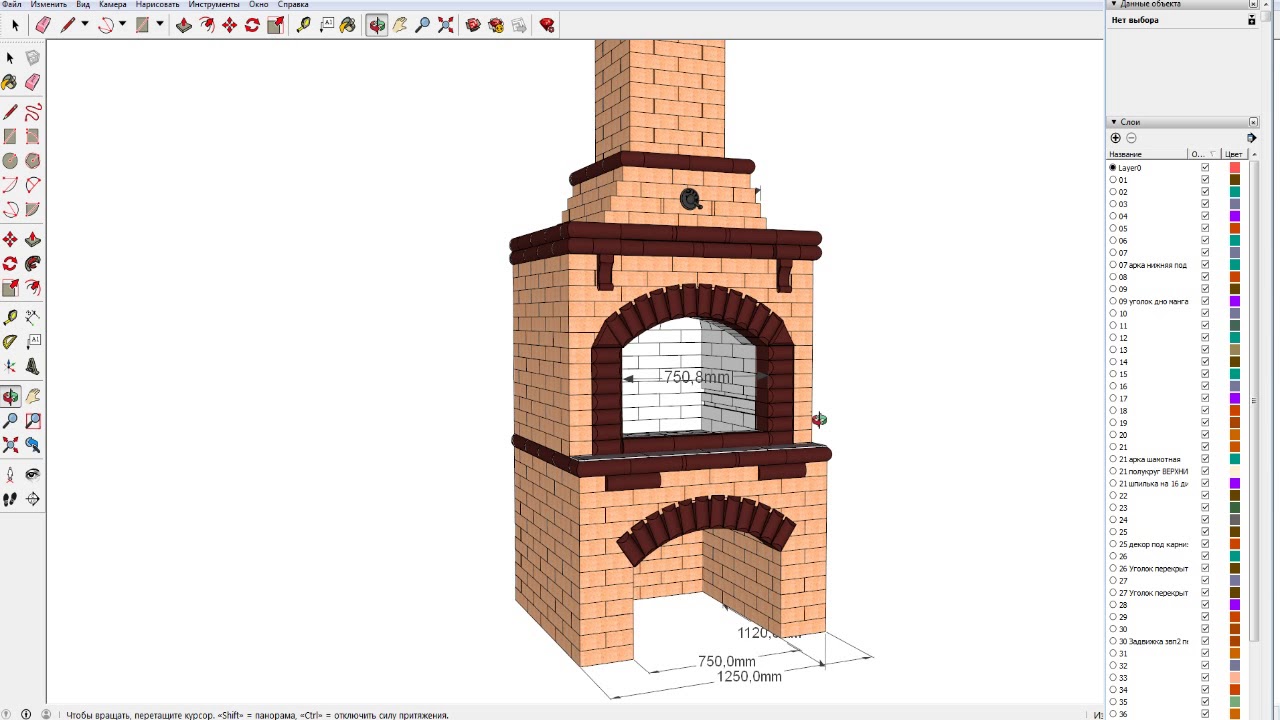Viewport: 1280px width, 720px height.
Task: Make layer 25 the active layer
Action: pyautogui.click(x=1113, y=532)
